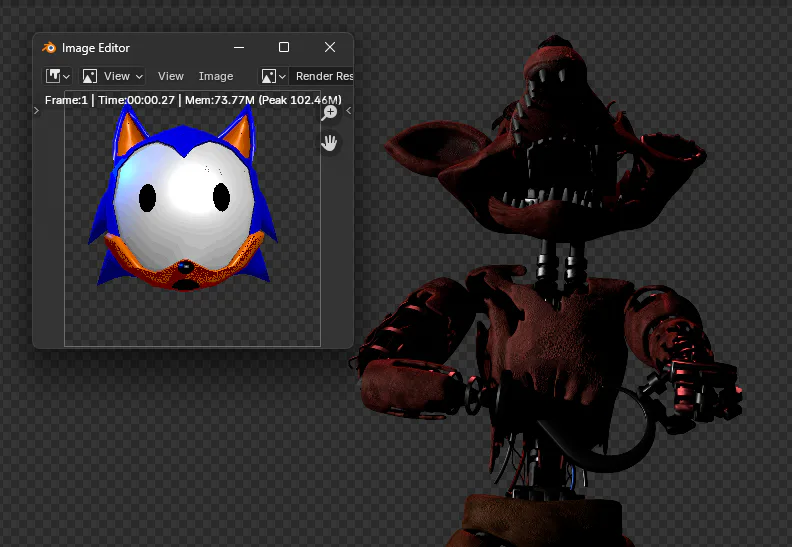Image resolution: width=792 pixels, height=547 pixels.
Task: Select the zoom magnifier tool
Action: (329, 113)
